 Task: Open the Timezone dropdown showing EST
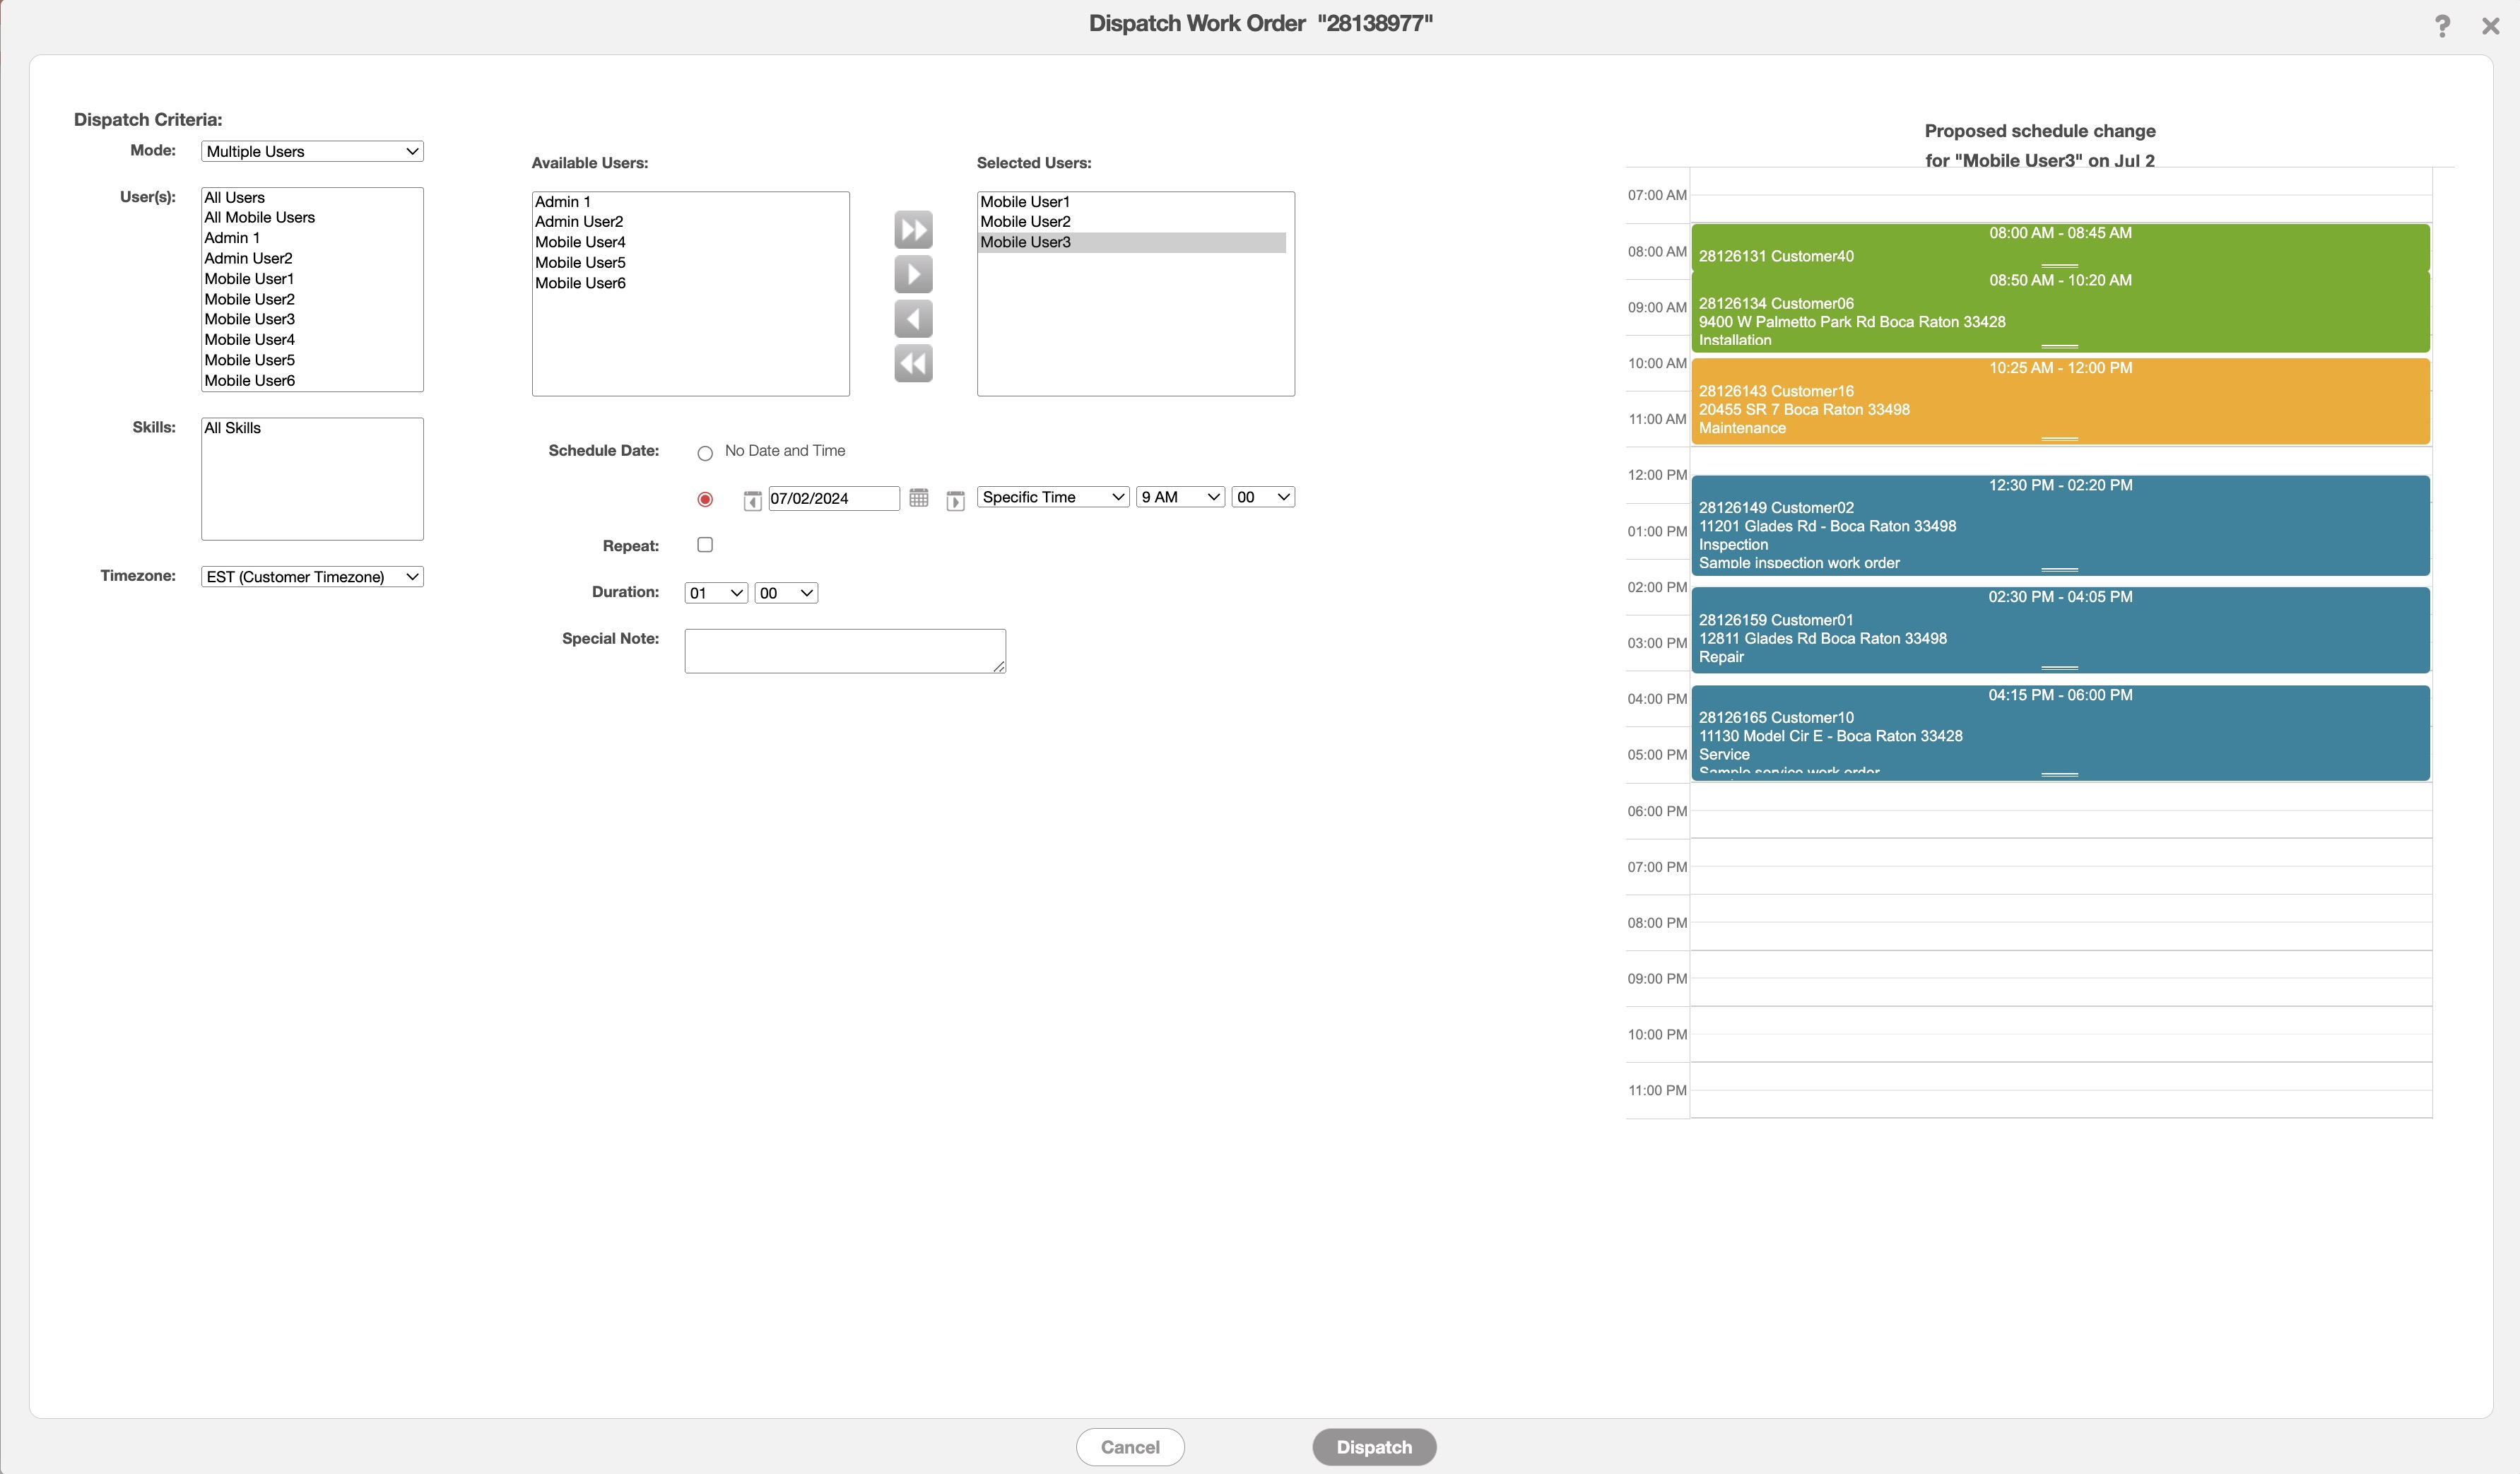[312, 577]
